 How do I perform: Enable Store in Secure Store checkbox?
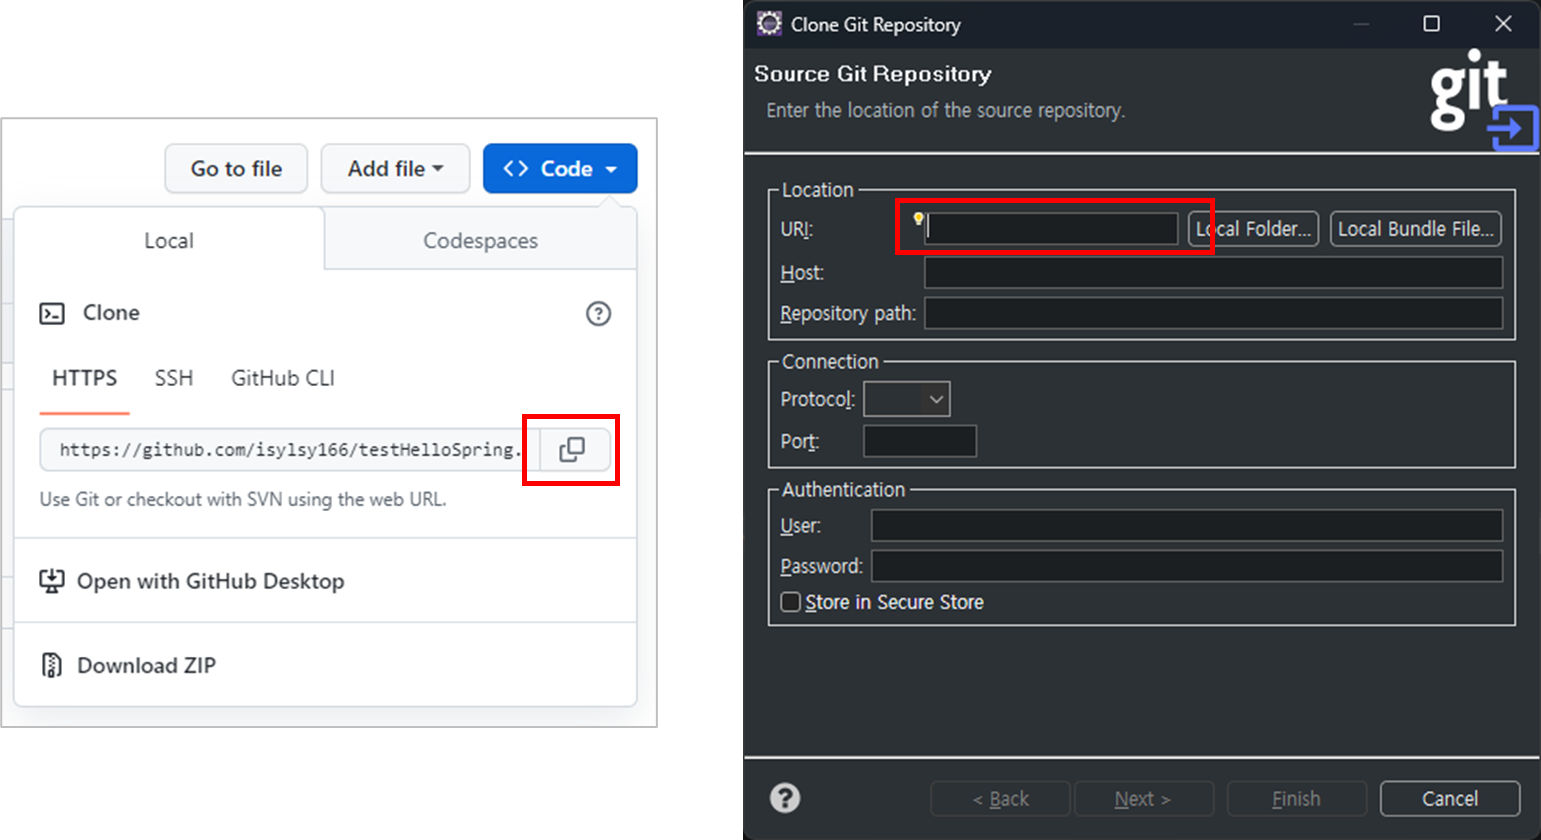(x=791, y=602)
